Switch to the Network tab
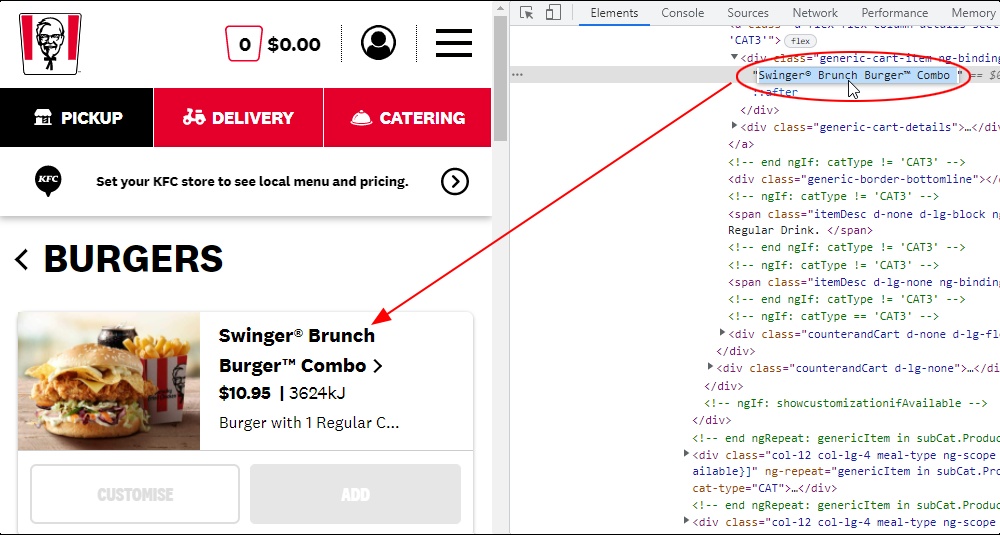This screenshot has width=1000, height=535. 815,13
